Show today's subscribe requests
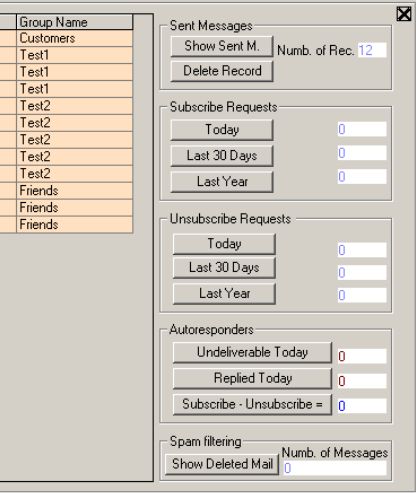This screenshot has width=416, height=493. pyautogui.click(x=222, y=130)
